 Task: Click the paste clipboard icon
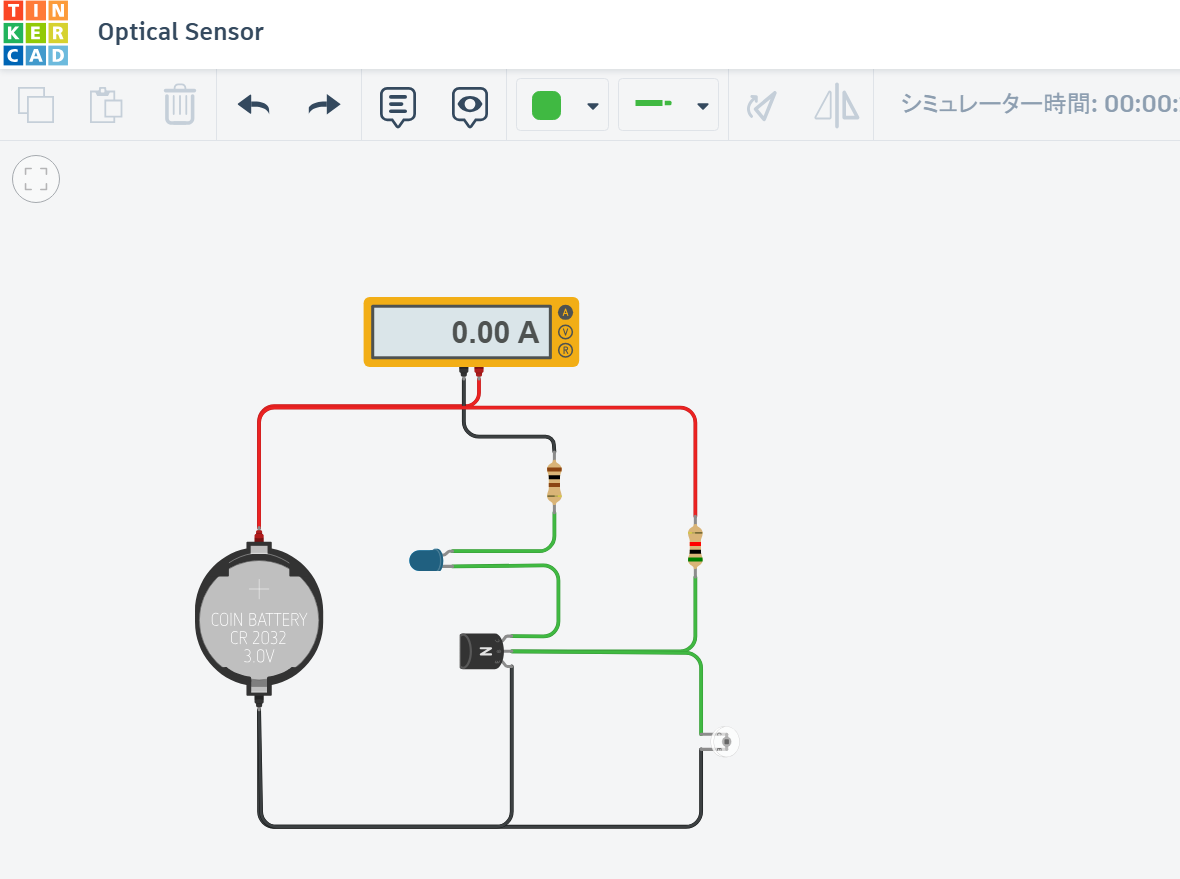(106, 105)
